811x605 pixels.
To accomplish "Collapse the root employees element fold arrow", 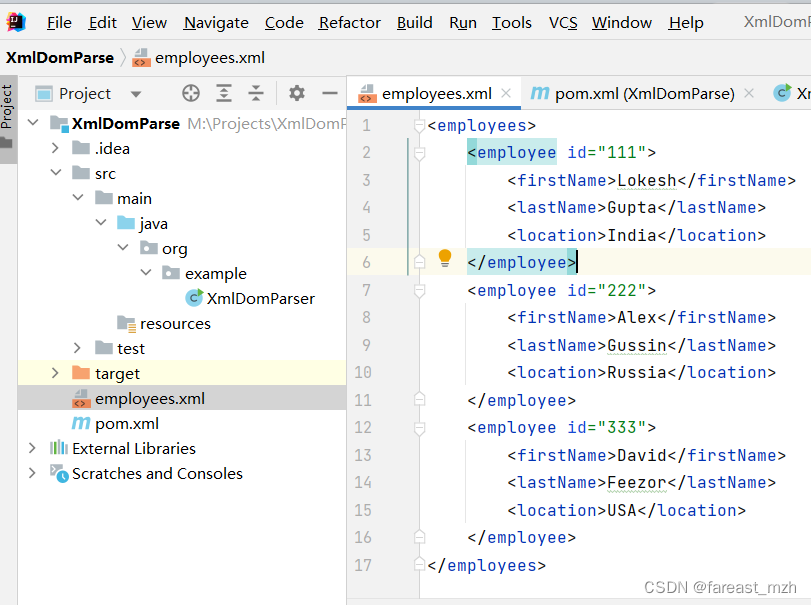I will click(420, 124).
